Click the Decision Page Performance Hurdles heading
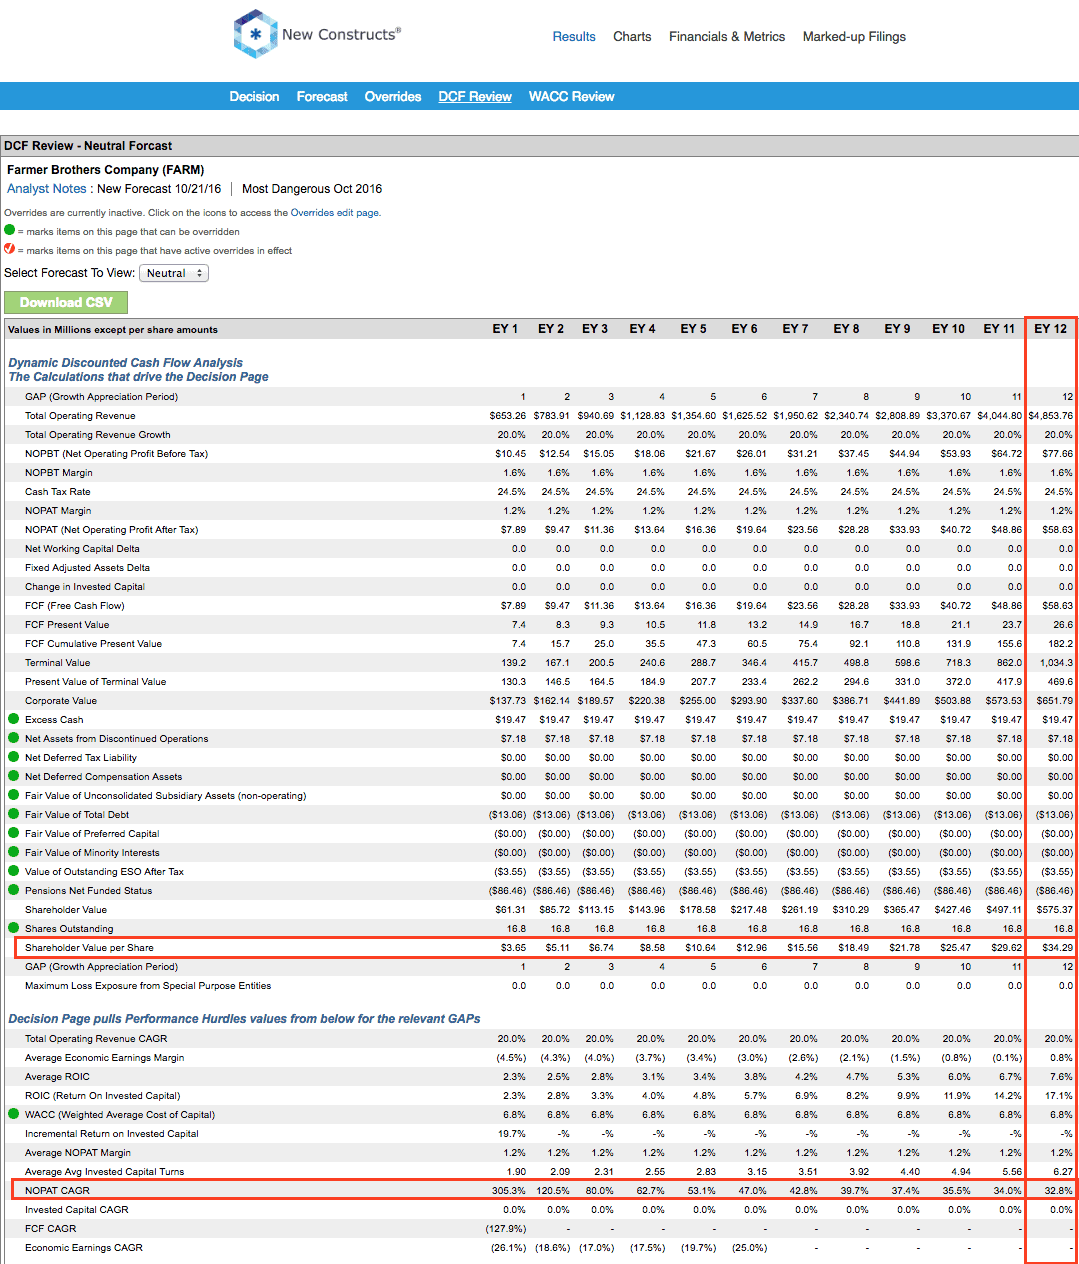The height and width of the screenshot is (1264, 1079). tap(244, 1019)
